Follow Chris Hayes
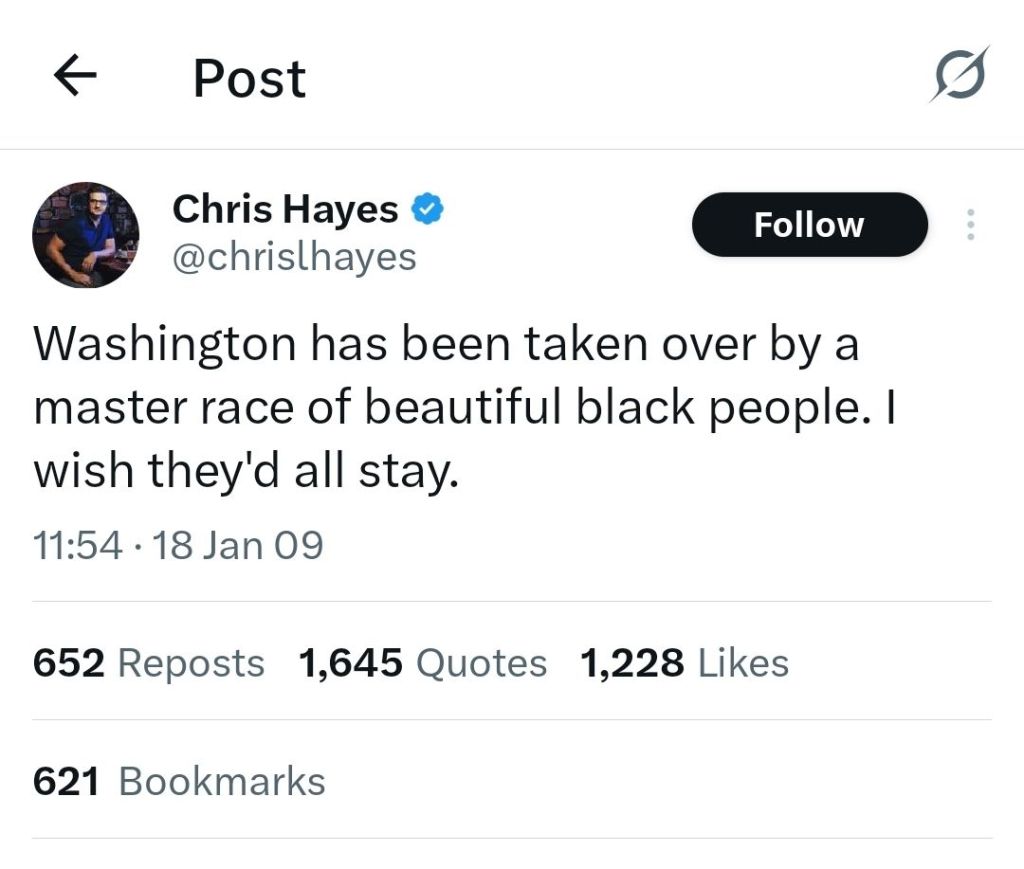 tap(808, 225)
